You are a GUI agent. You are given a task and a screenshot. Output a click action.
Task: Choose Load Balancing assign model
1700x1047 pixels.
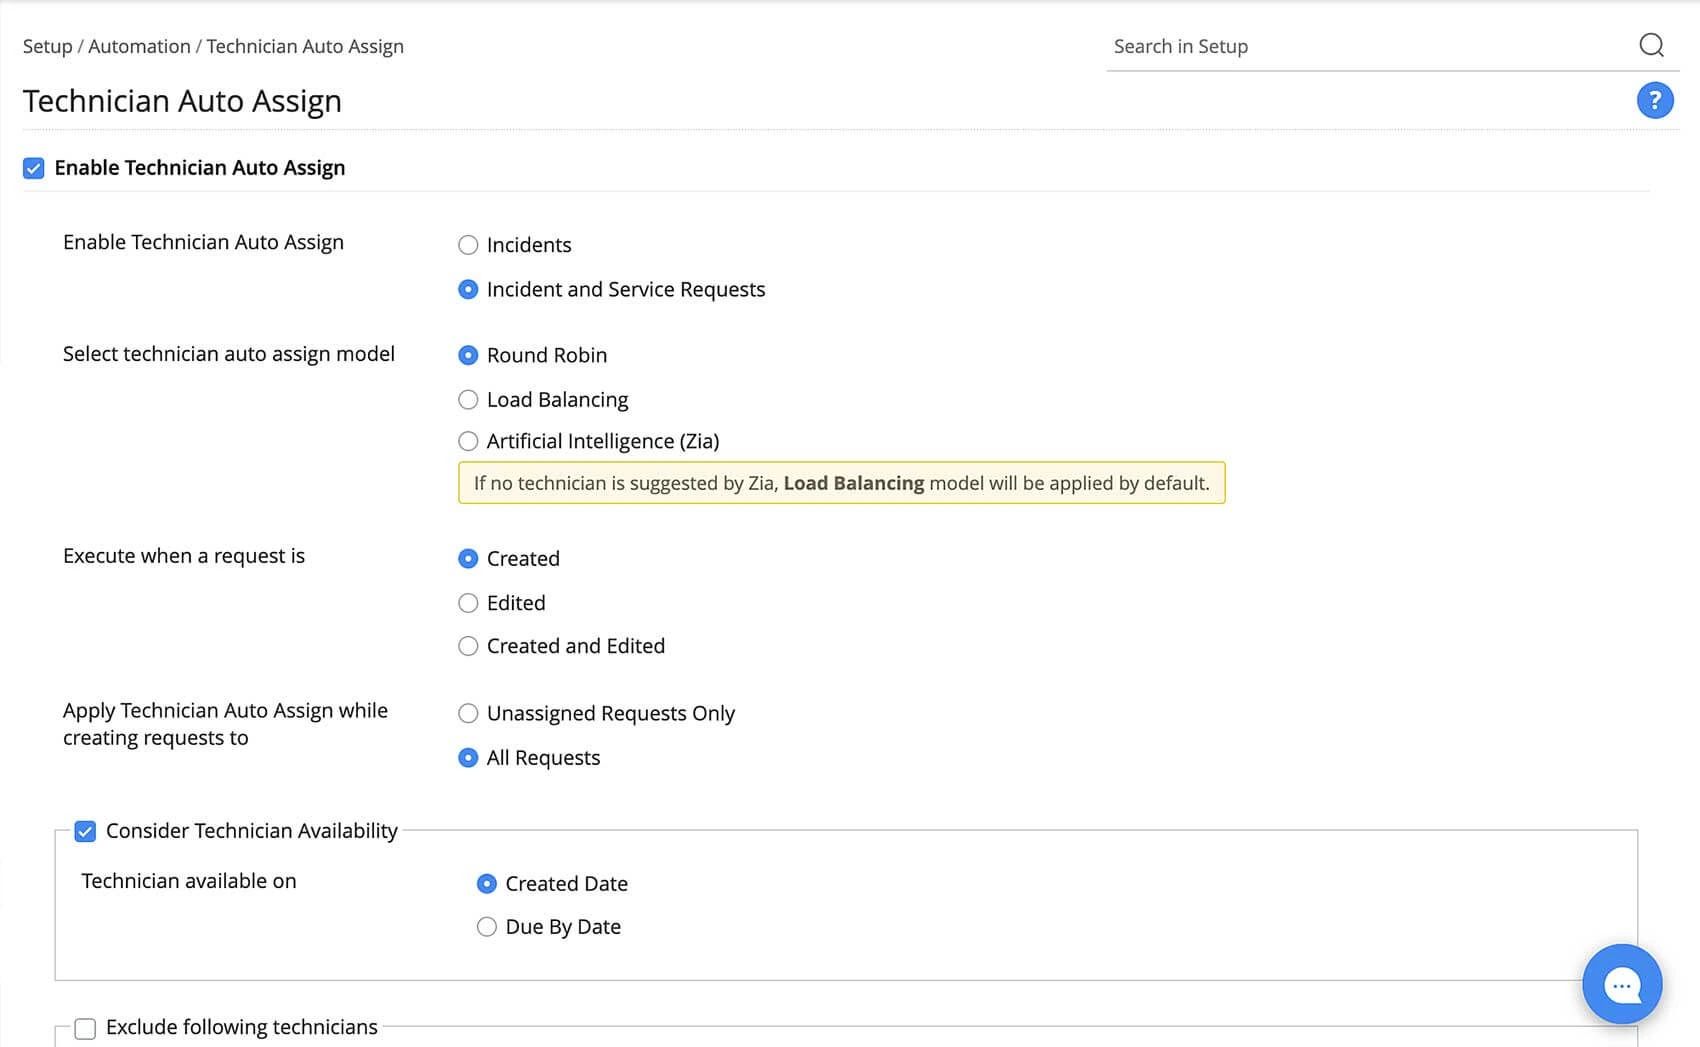[x=468, y=400]
